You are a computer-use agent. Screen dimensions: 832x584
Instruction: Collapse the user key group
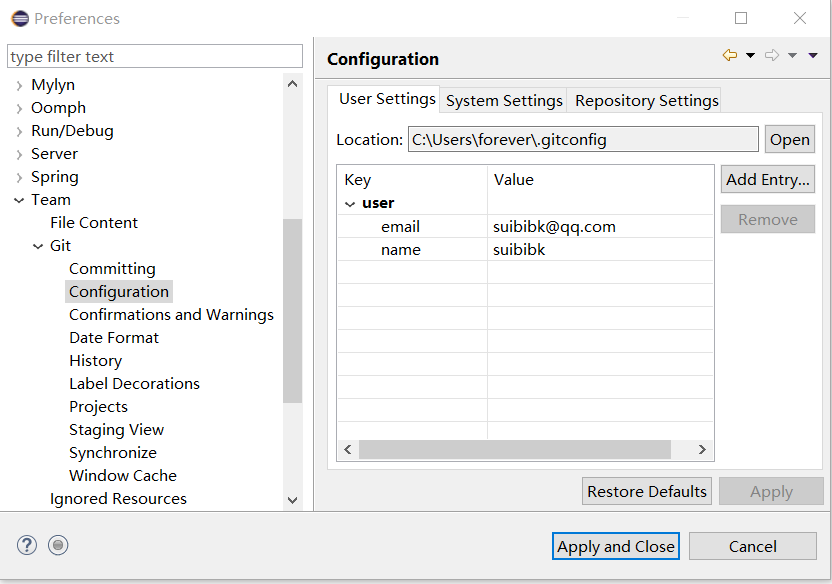click(350, 204)
